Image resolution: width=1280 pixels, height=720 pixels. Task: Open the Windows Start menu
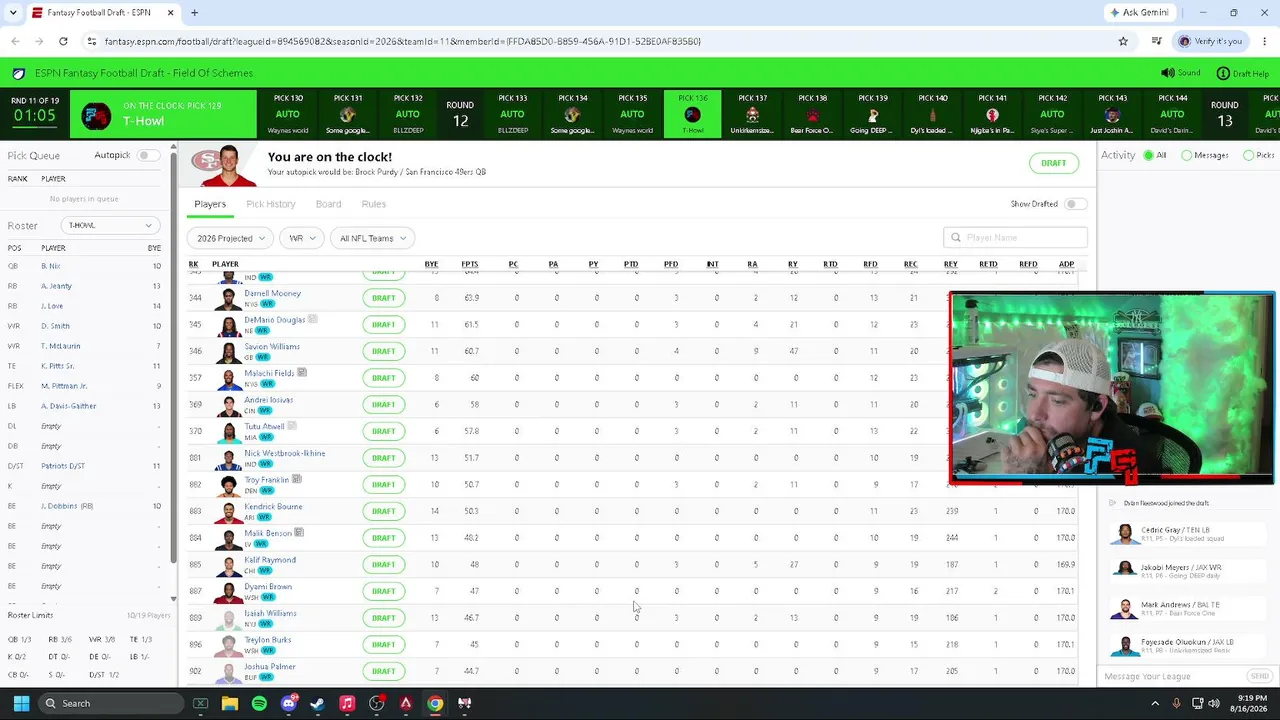click(x=21, y=703)
